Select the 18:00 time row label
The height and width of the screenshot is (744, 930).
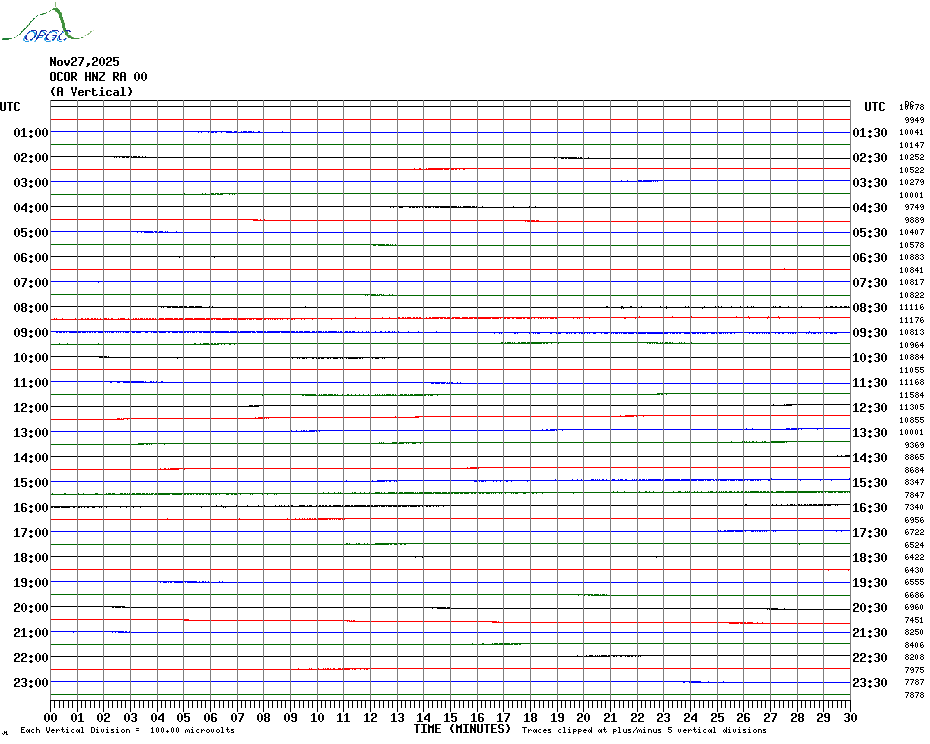pos(31,558)
